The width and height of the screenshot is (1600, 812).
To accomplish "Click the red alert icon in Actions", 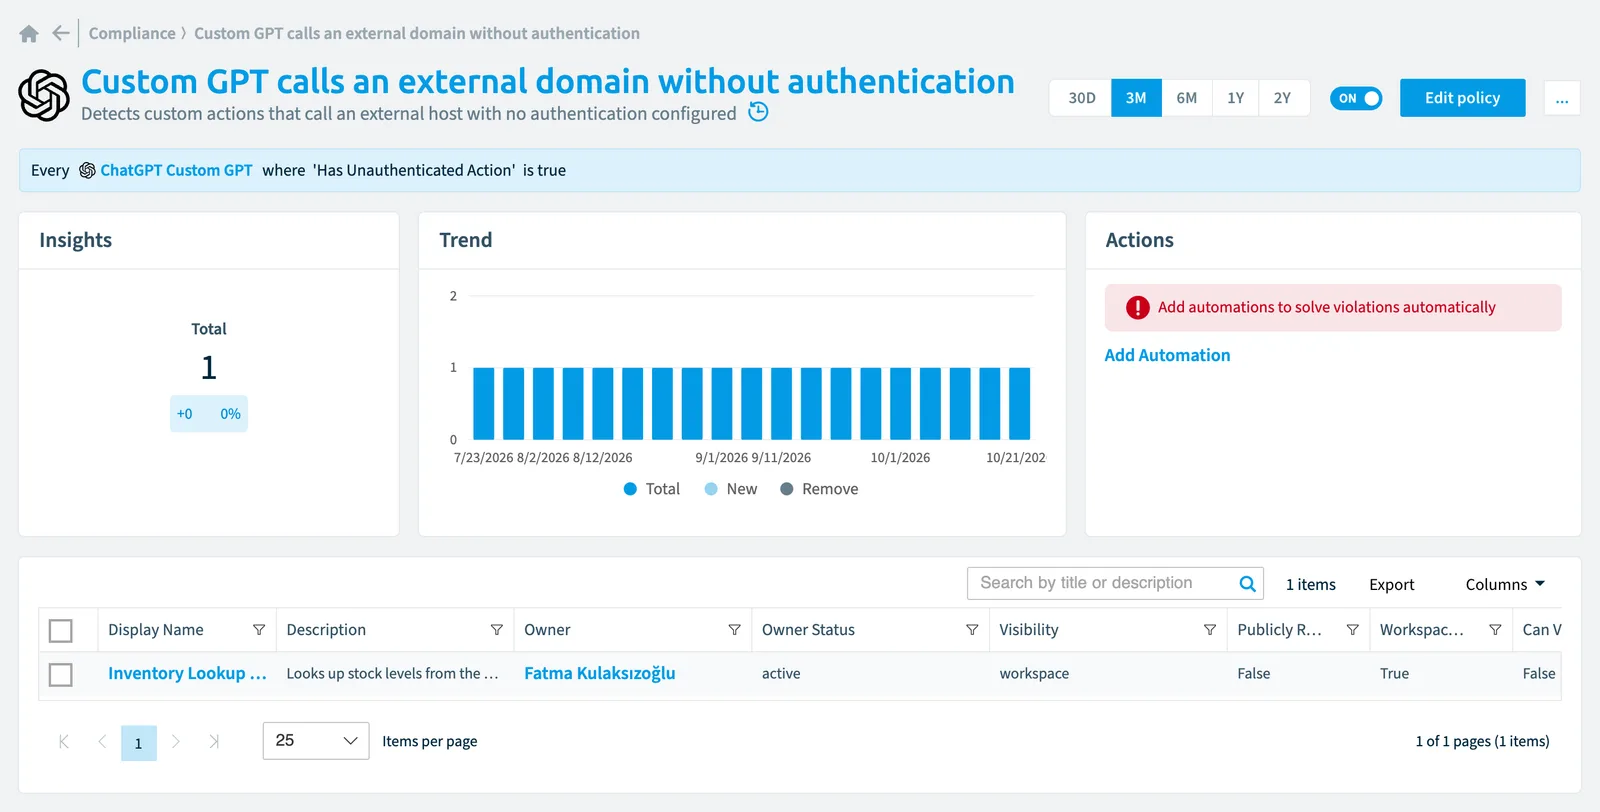I will 1137,308.
